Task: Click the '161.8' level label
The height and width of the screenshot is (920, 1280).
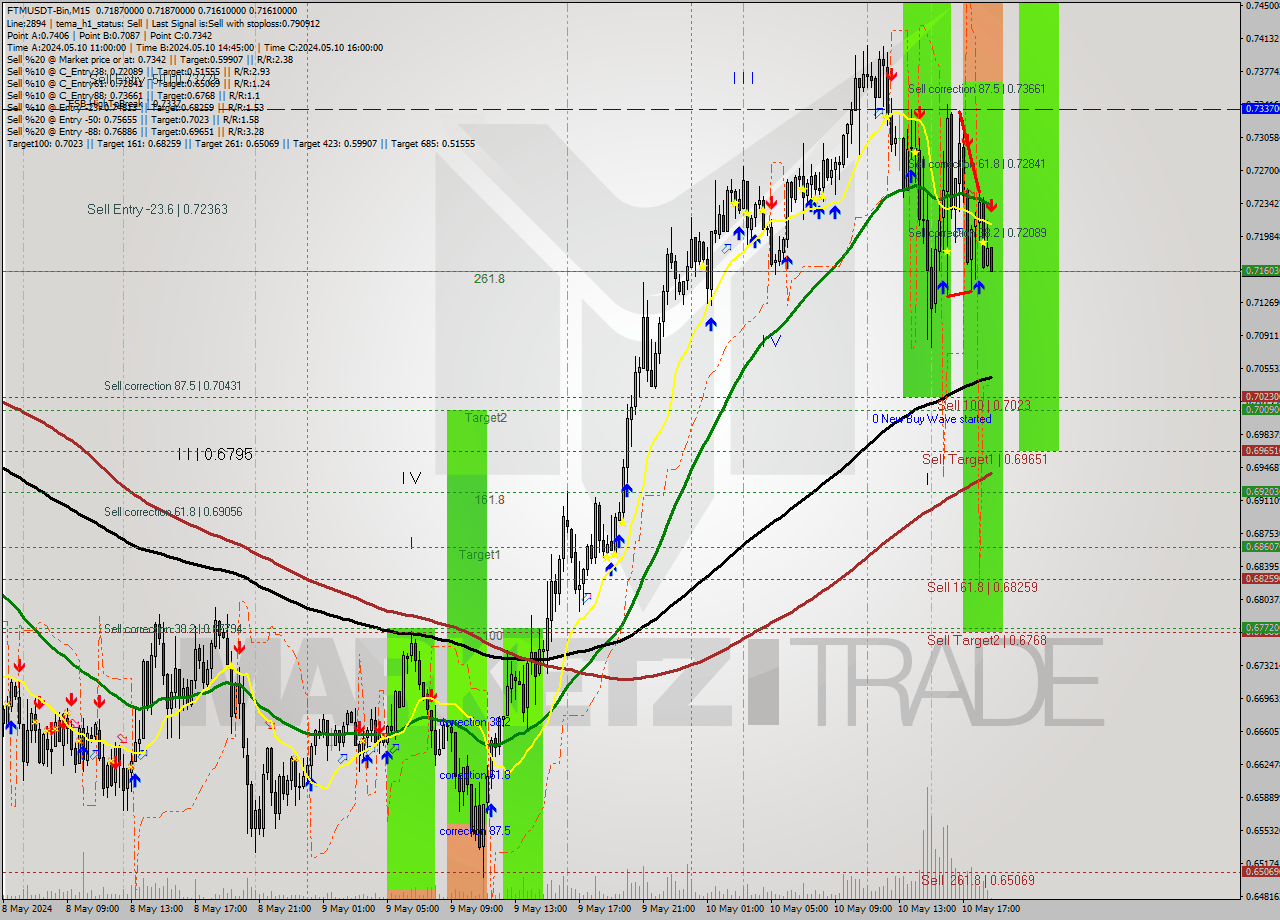Action: 489,499
